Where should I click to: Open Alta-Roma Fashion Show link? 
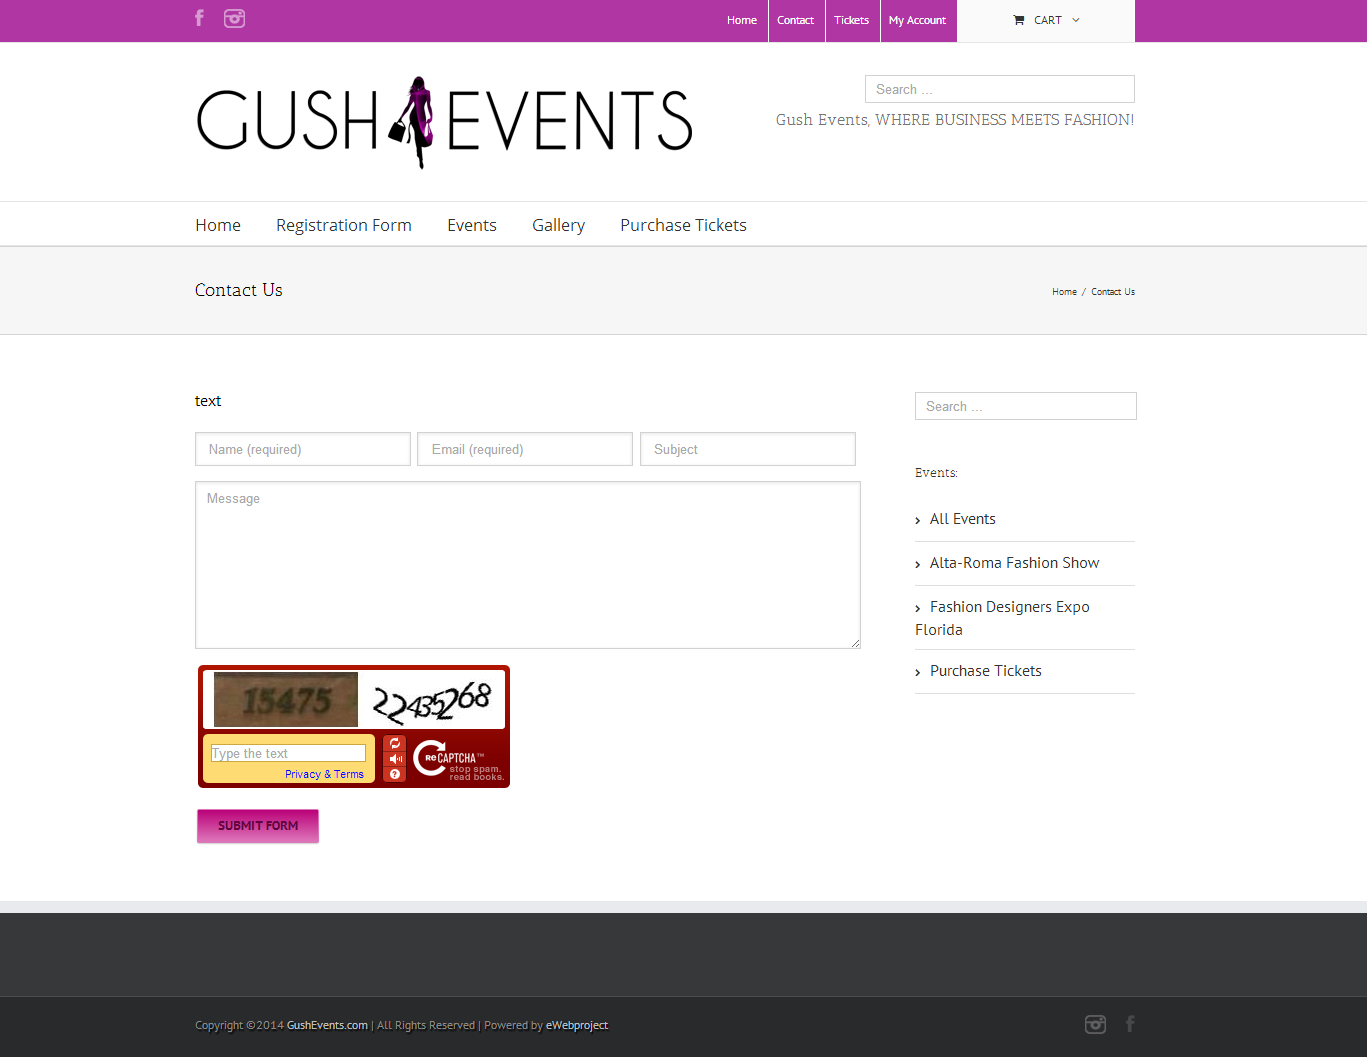1014,563
